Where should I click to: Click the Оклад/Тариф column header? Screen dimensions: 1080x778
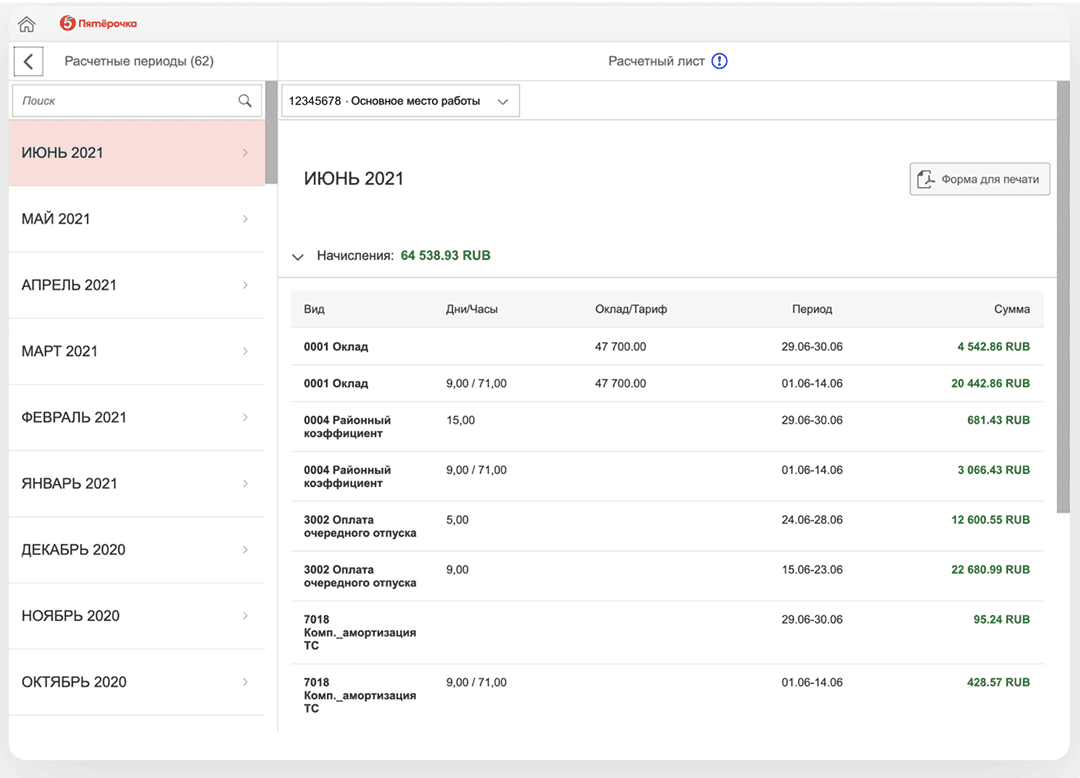click(631, 309)
